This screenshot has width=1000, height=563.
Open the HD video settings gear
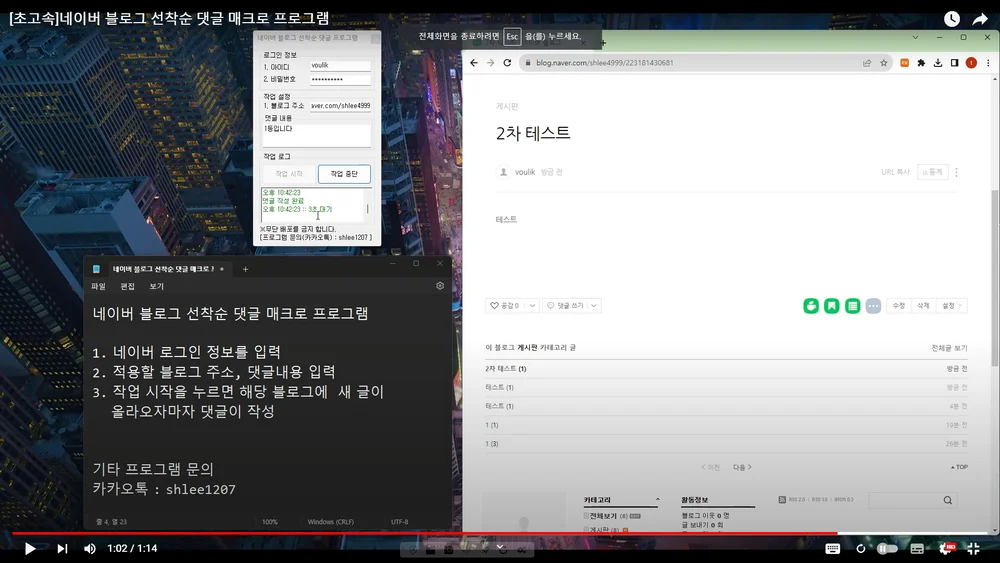pyautogui.click(x=947, y=548)
